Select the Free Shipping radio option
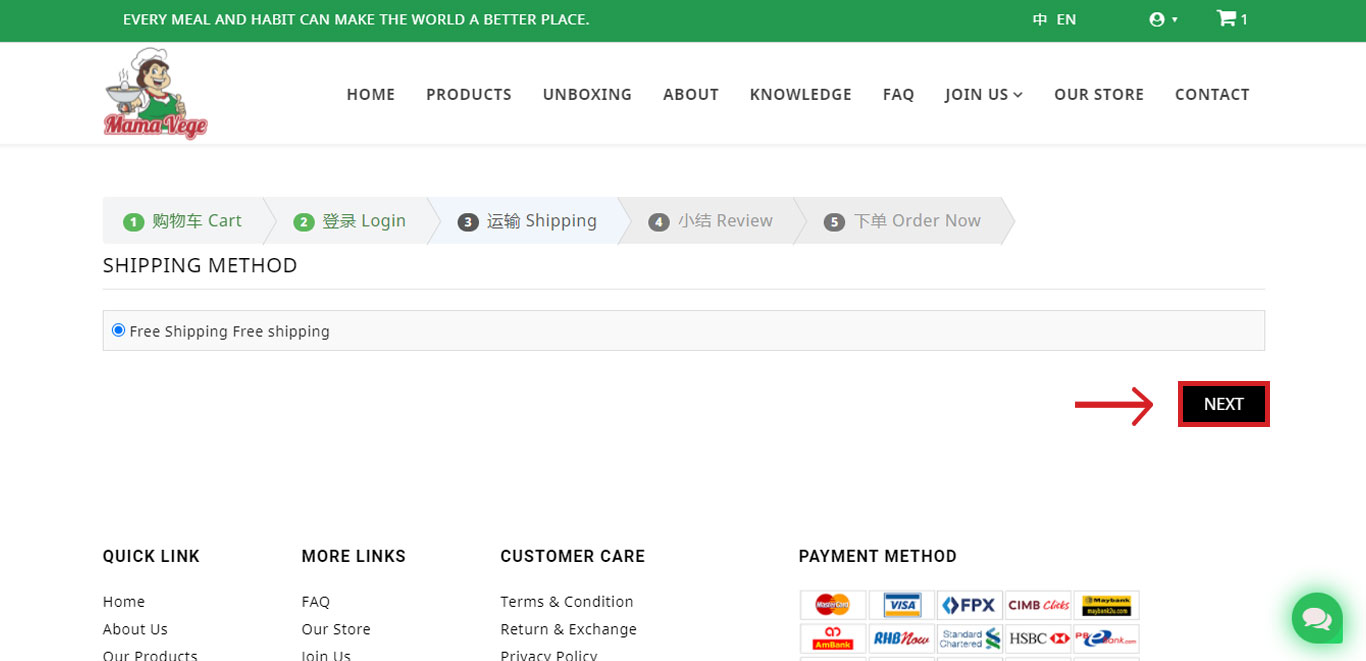The height and width of the screenshot is (661, 1366). click(x=119, y=330)
